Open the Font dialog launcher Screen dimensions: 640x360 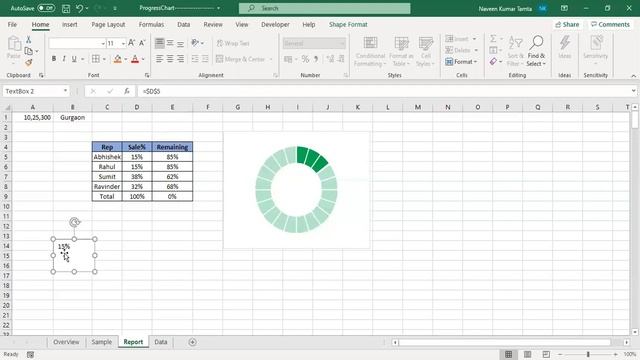click(147, 76)
